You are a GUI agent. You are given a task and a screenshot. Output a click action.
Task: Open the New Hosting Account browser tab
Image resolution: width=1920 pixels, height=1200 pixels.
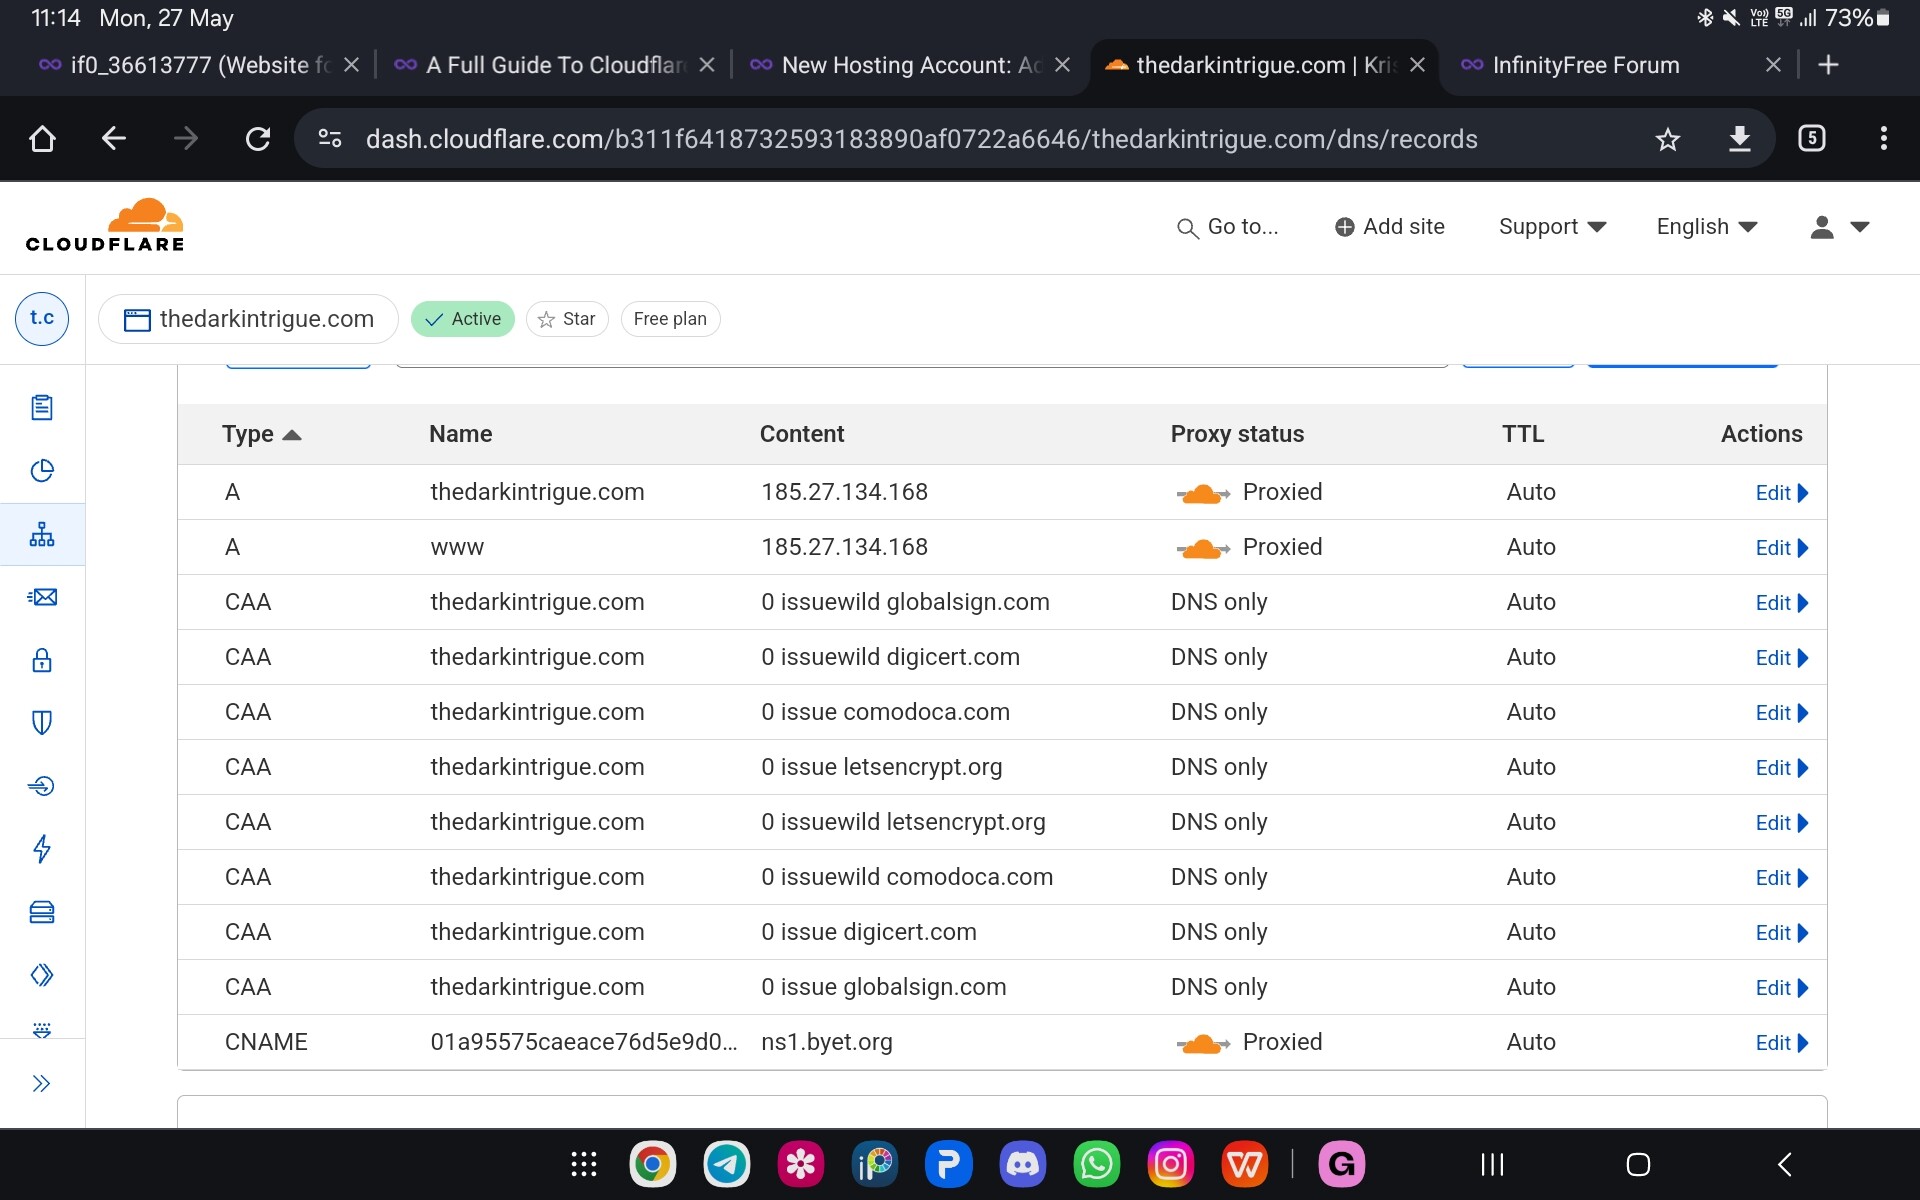point(898,65)
